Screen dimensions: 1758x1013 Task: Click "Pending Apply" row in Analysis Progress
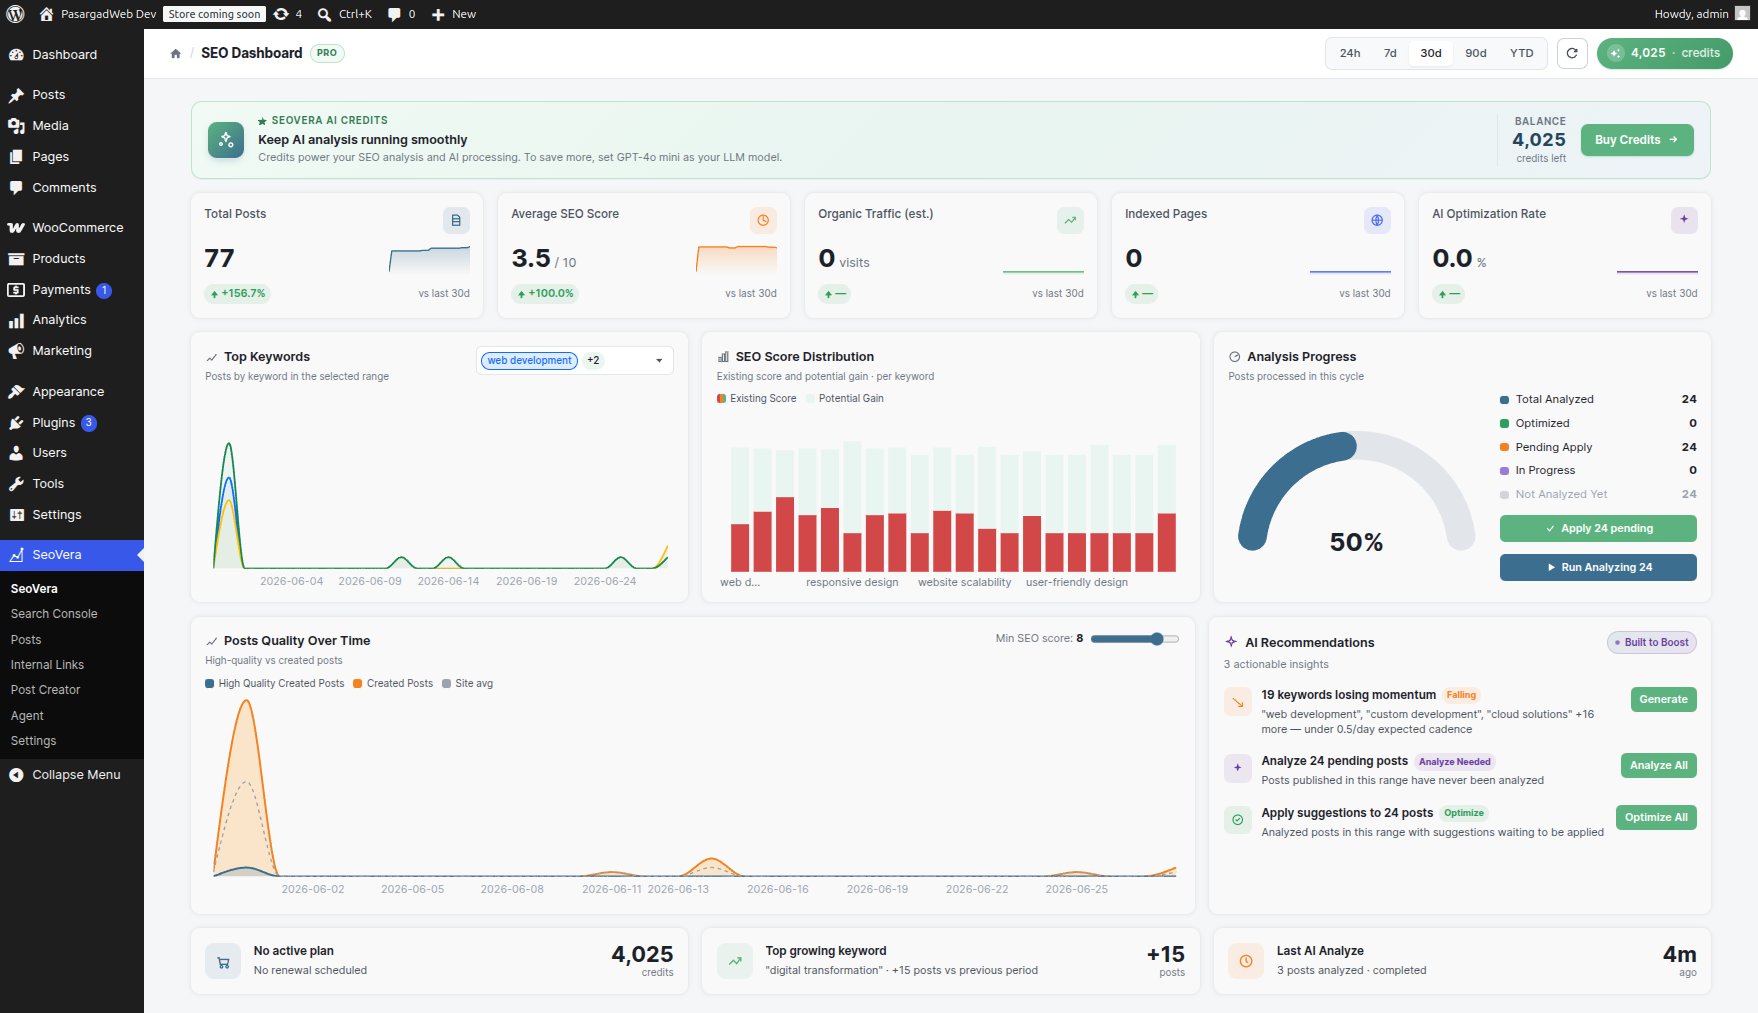[x=1598, y=447]
